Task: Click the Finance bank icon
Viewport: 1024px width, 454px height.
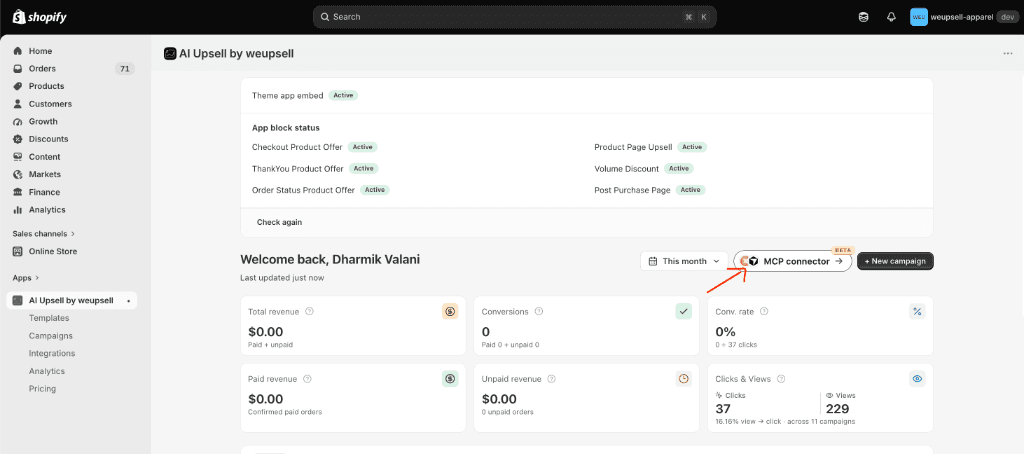Action: pos(18,192)
